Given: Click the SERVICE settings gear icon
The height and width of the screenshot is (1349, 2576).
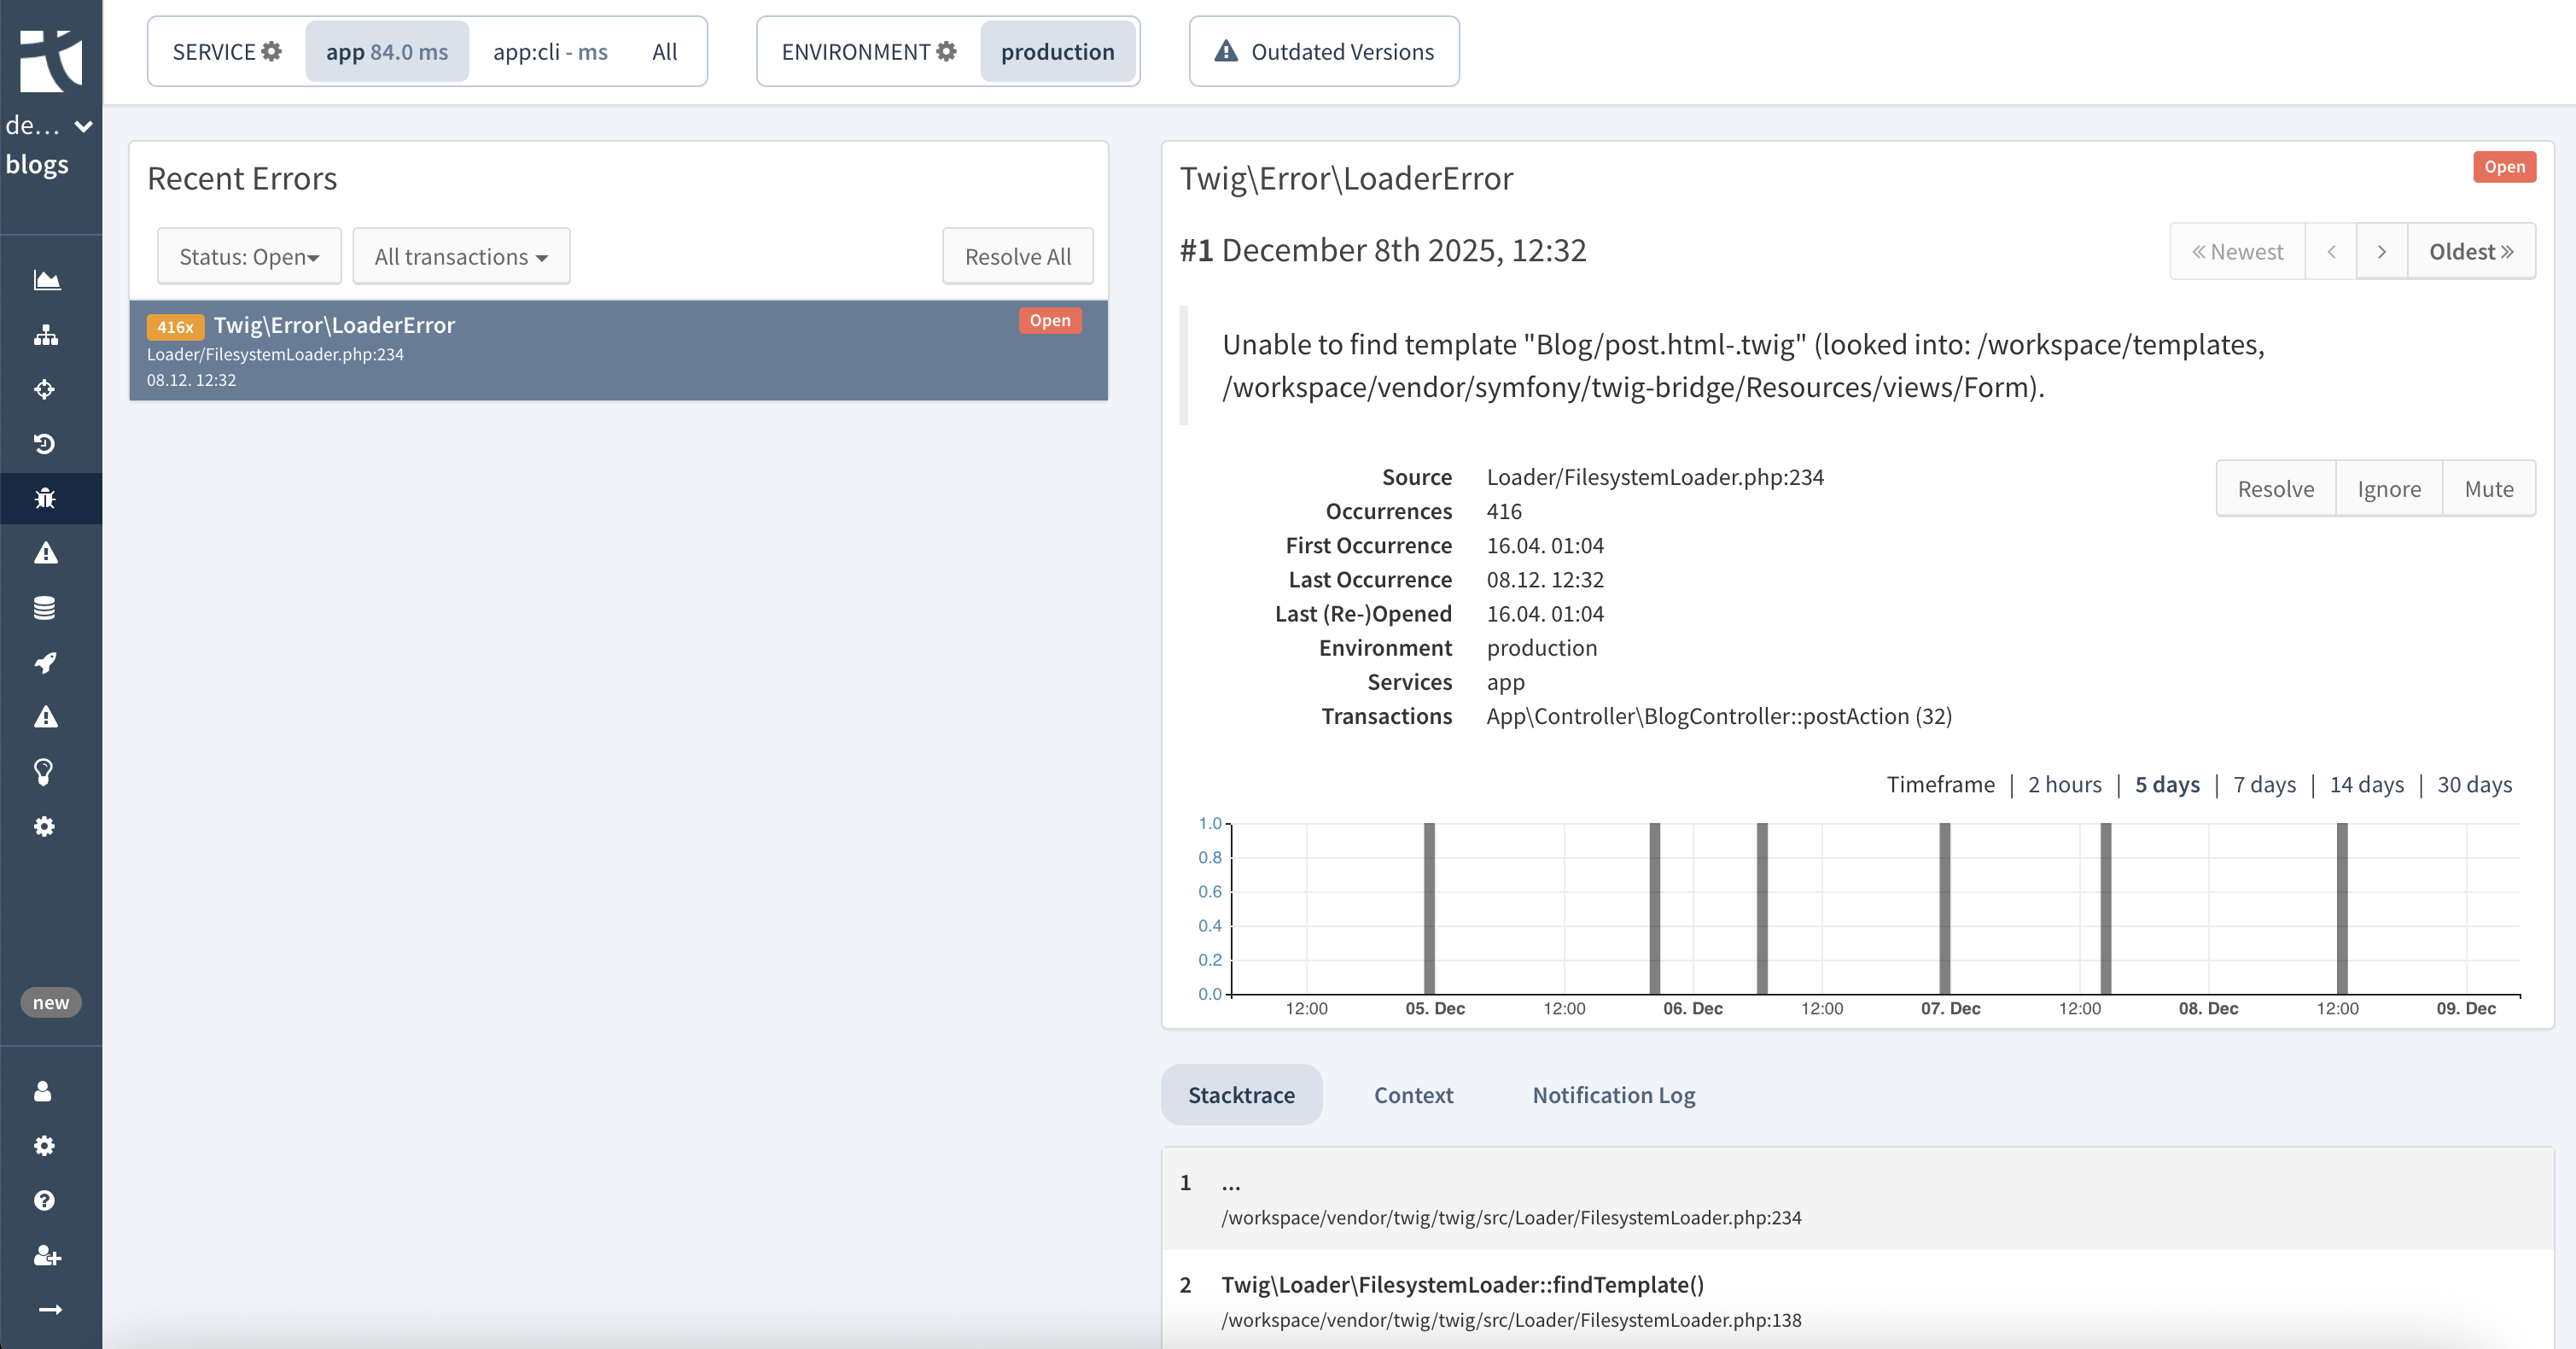Looking at the screenshot, I should 272,51.
